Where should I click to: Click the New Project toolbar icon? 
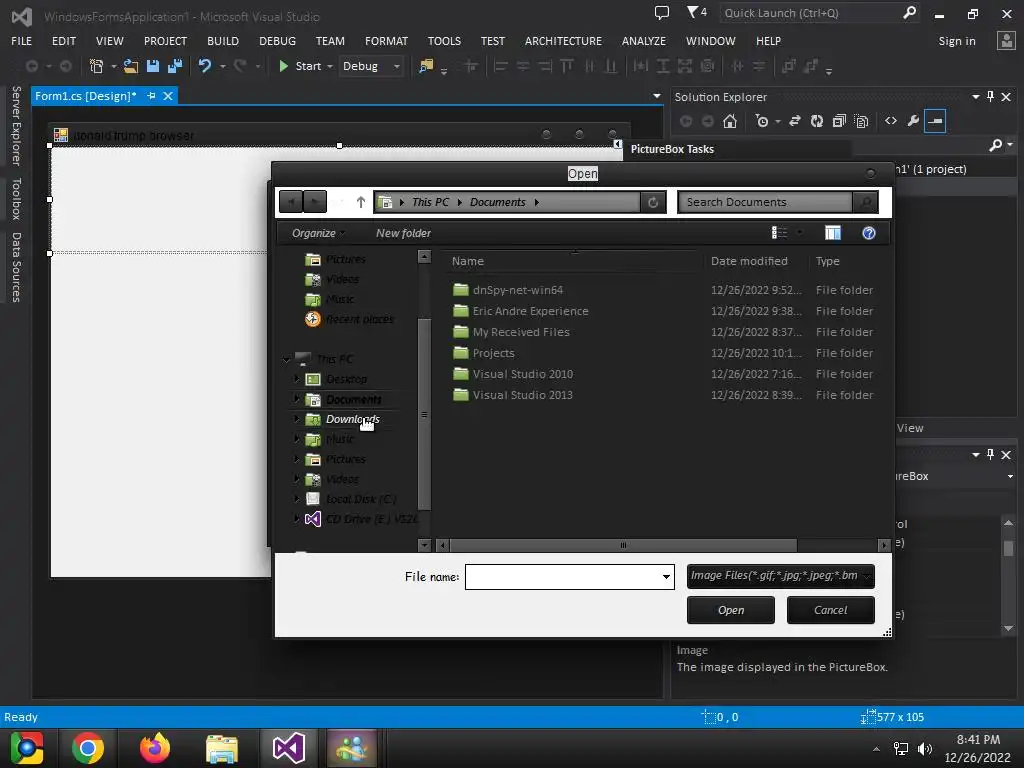[x=97, y=66]
